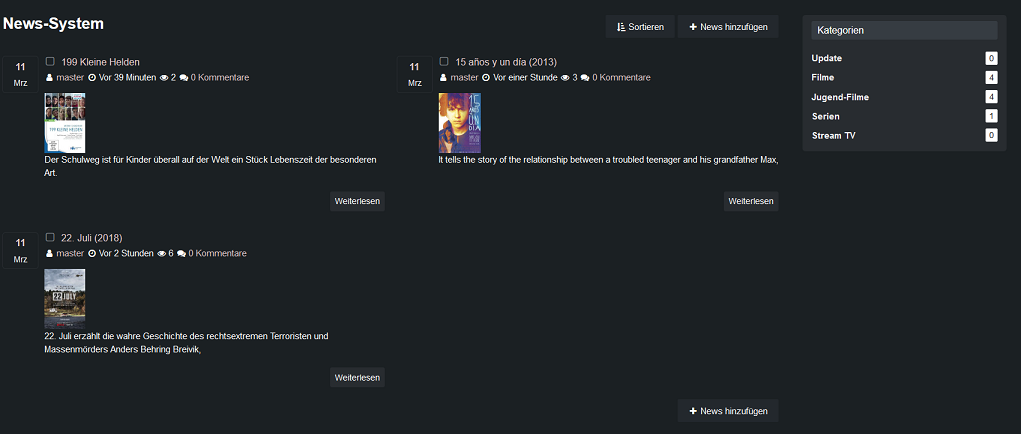The width and height of the screenshot is (1021, 434).
Task: Open the Update category
Action: tap(827, 59)
